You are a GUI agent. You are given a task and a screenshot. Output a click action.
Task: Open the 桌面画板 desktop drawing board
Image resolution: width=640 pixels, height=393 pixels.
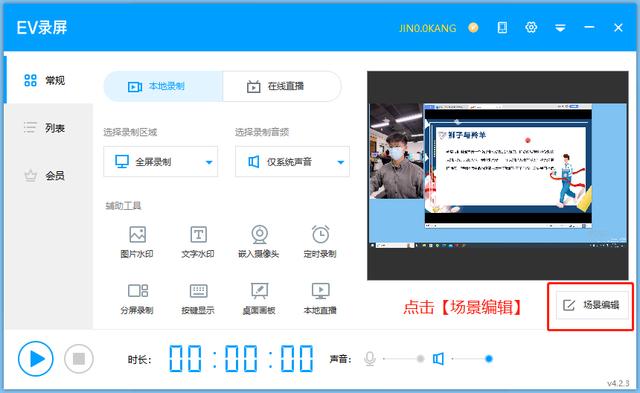259,299
